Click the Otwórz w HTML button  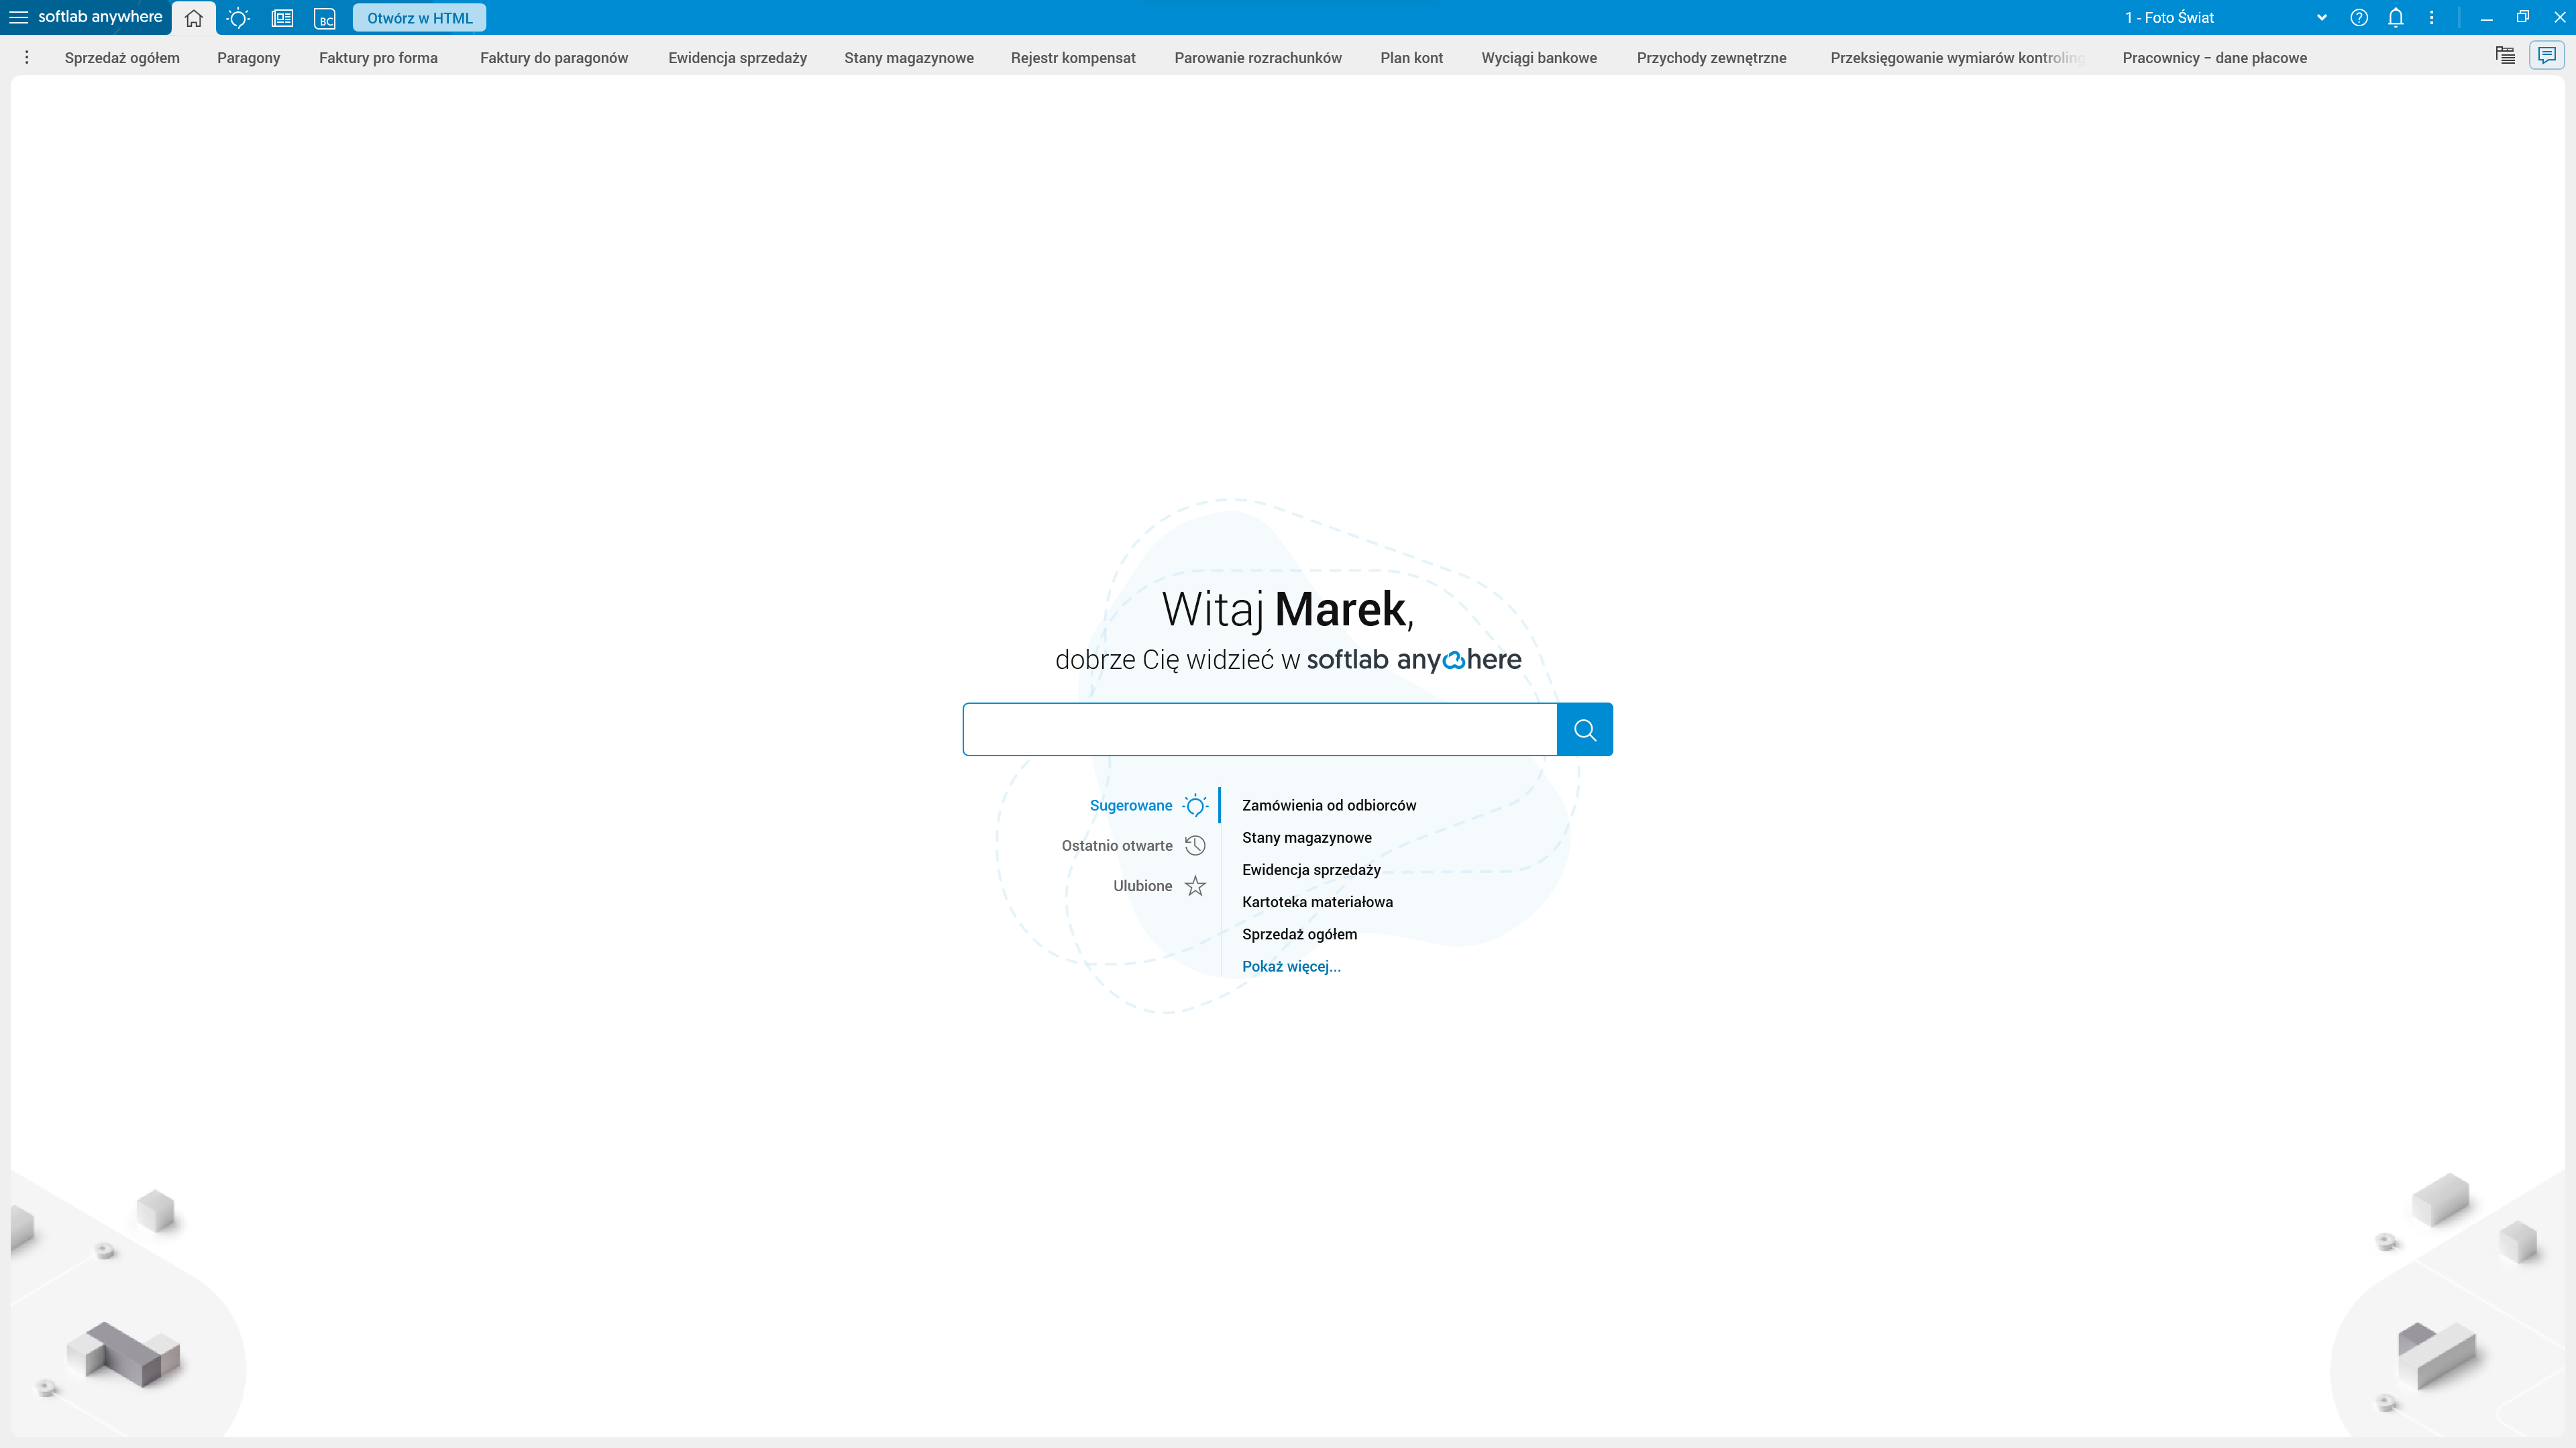[x=419, y=18]
